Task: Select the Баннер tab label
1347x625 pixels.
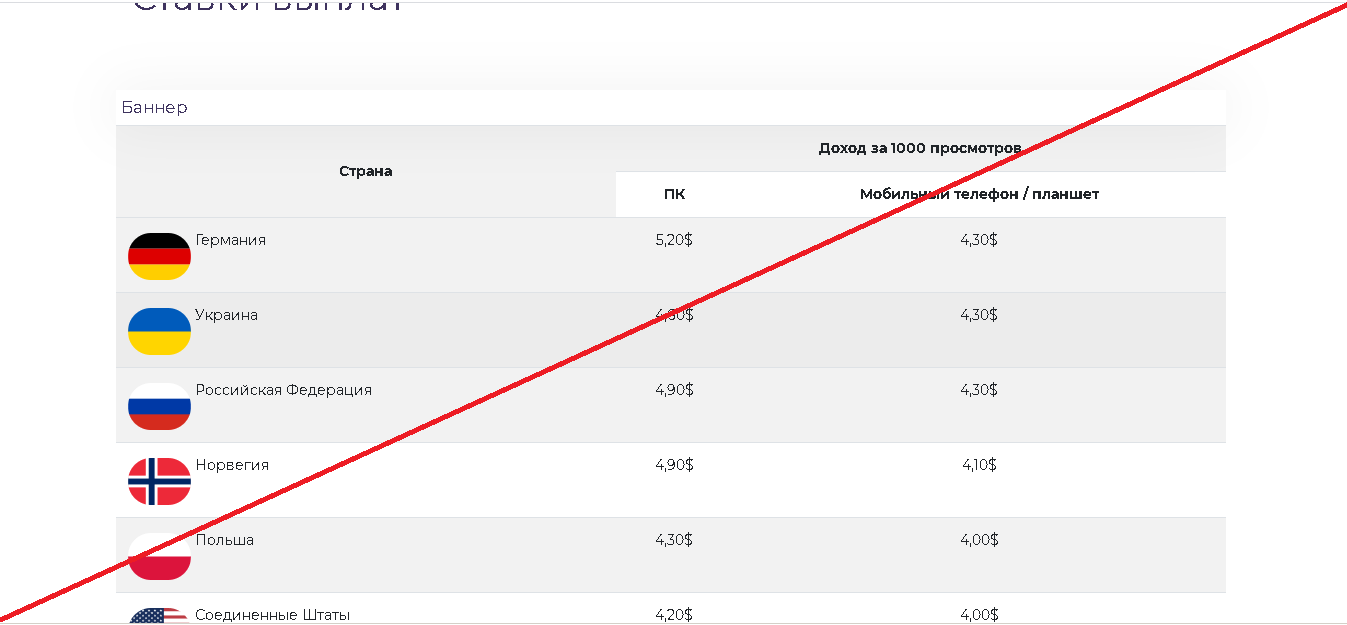Action: (x=154, y=107)
